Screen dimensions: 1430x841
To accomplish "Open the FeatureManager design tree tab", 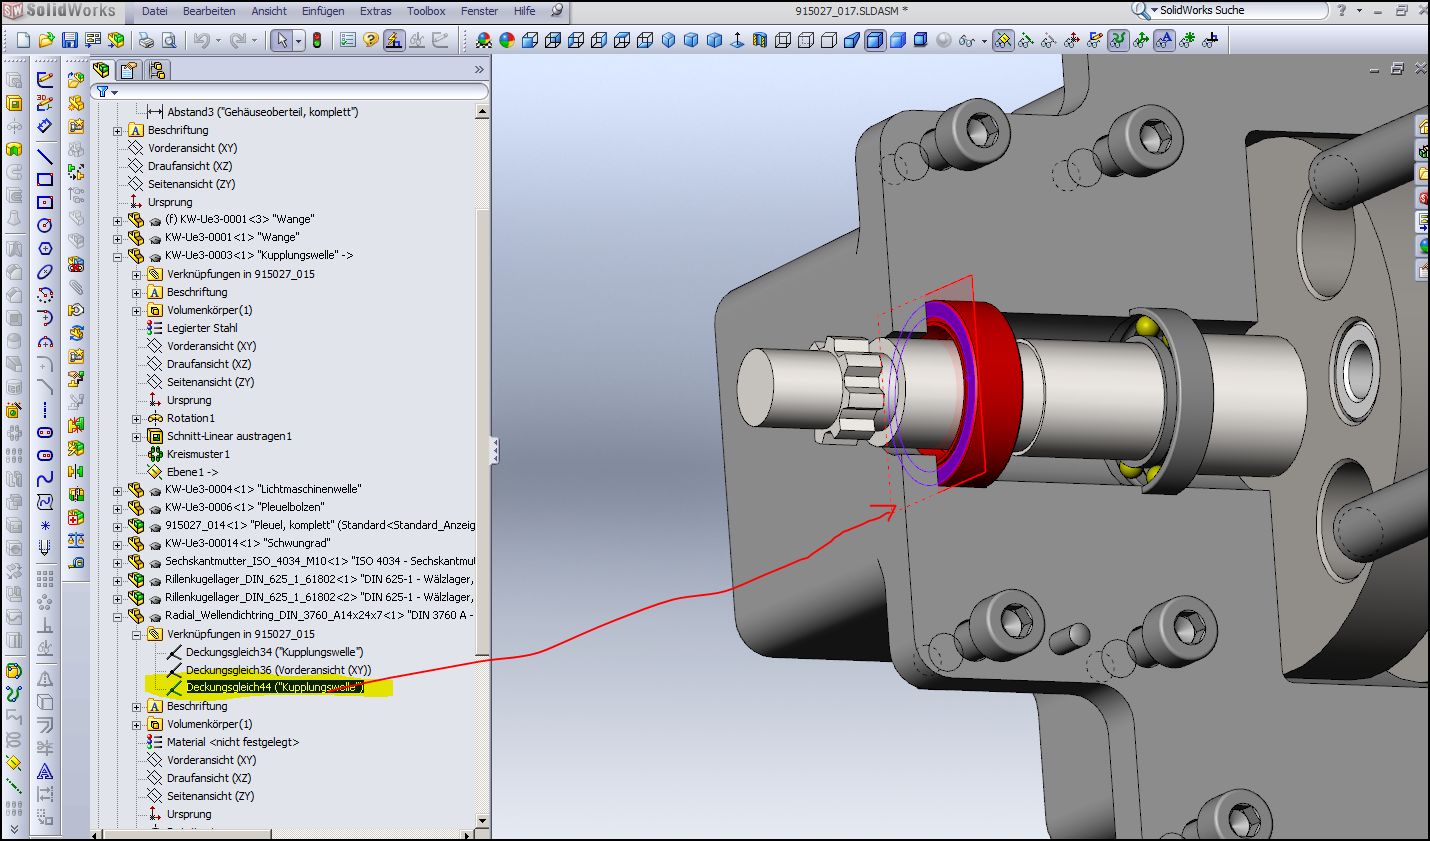I will point(101,70).
